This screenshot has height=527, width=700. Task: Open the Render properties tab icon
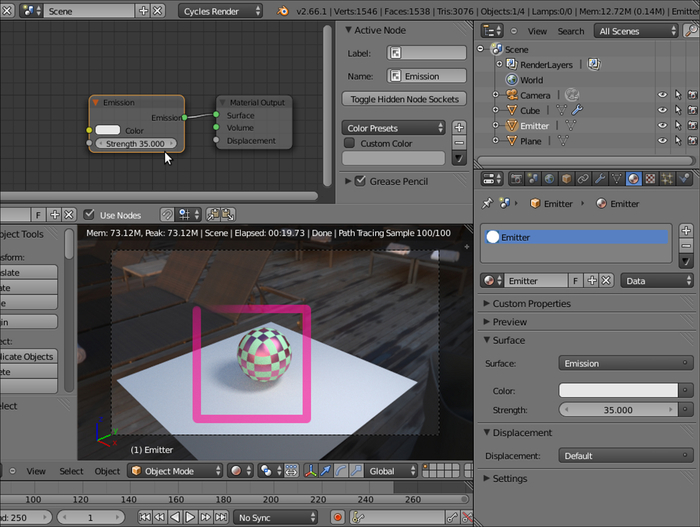517,179
